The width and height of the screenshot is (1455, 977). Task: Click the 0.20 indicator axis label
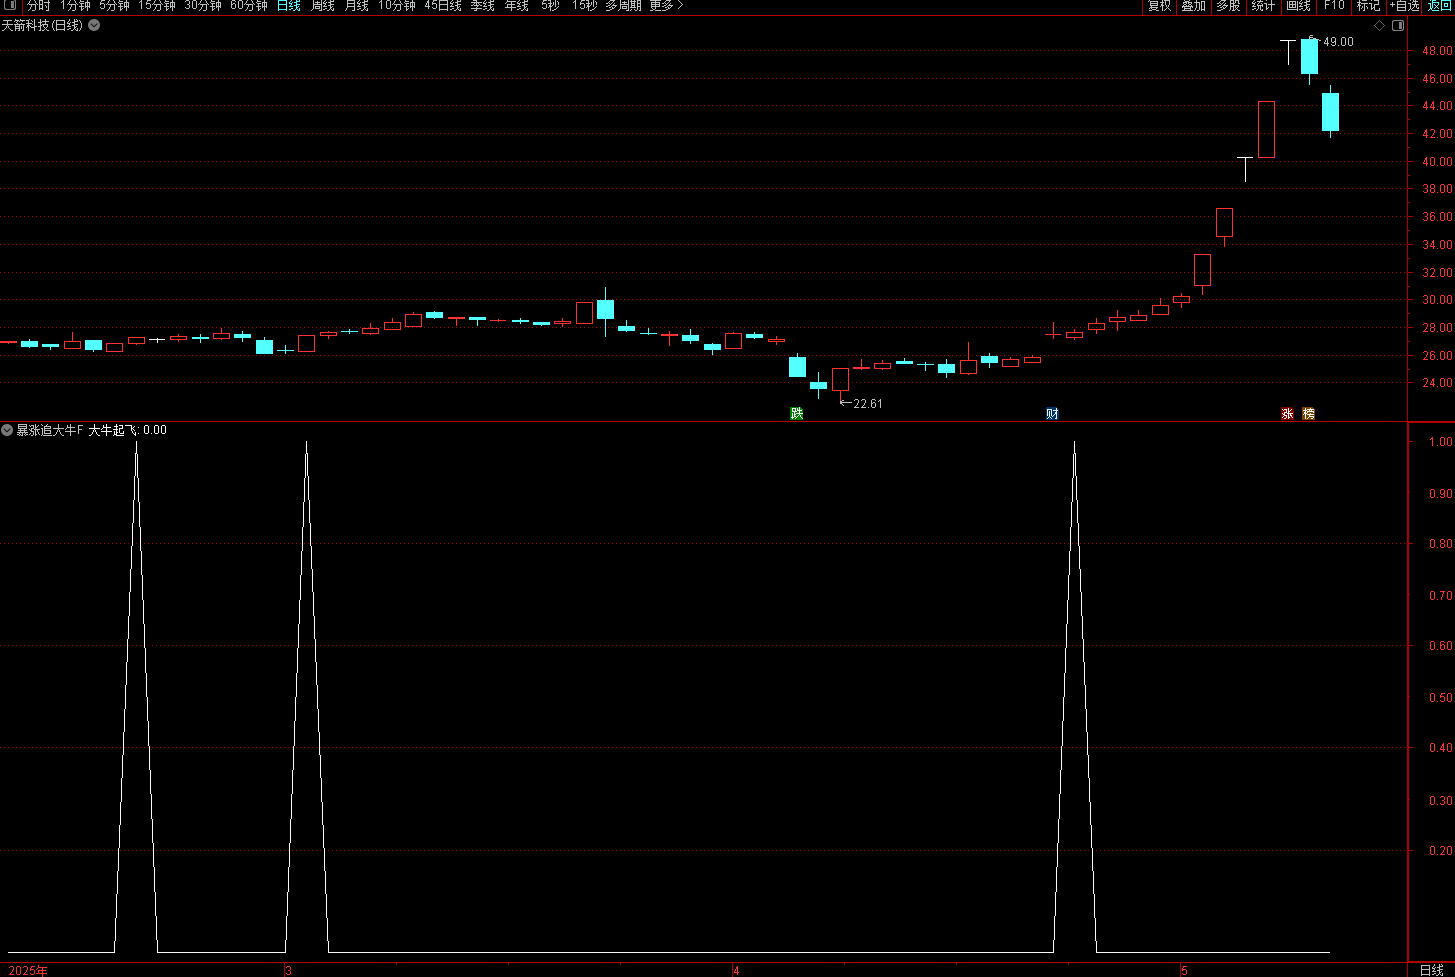1441,851
